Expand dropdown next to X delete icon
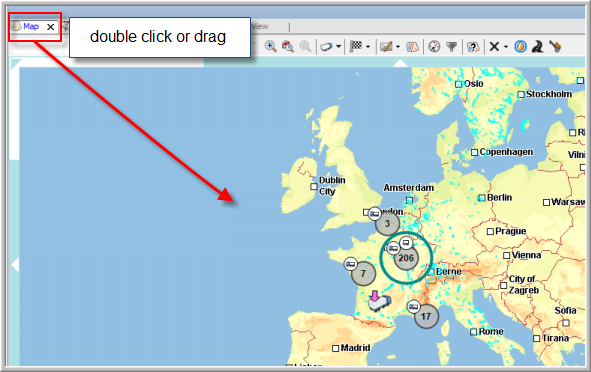Viewport: 591px width, 372px height. 506,47
